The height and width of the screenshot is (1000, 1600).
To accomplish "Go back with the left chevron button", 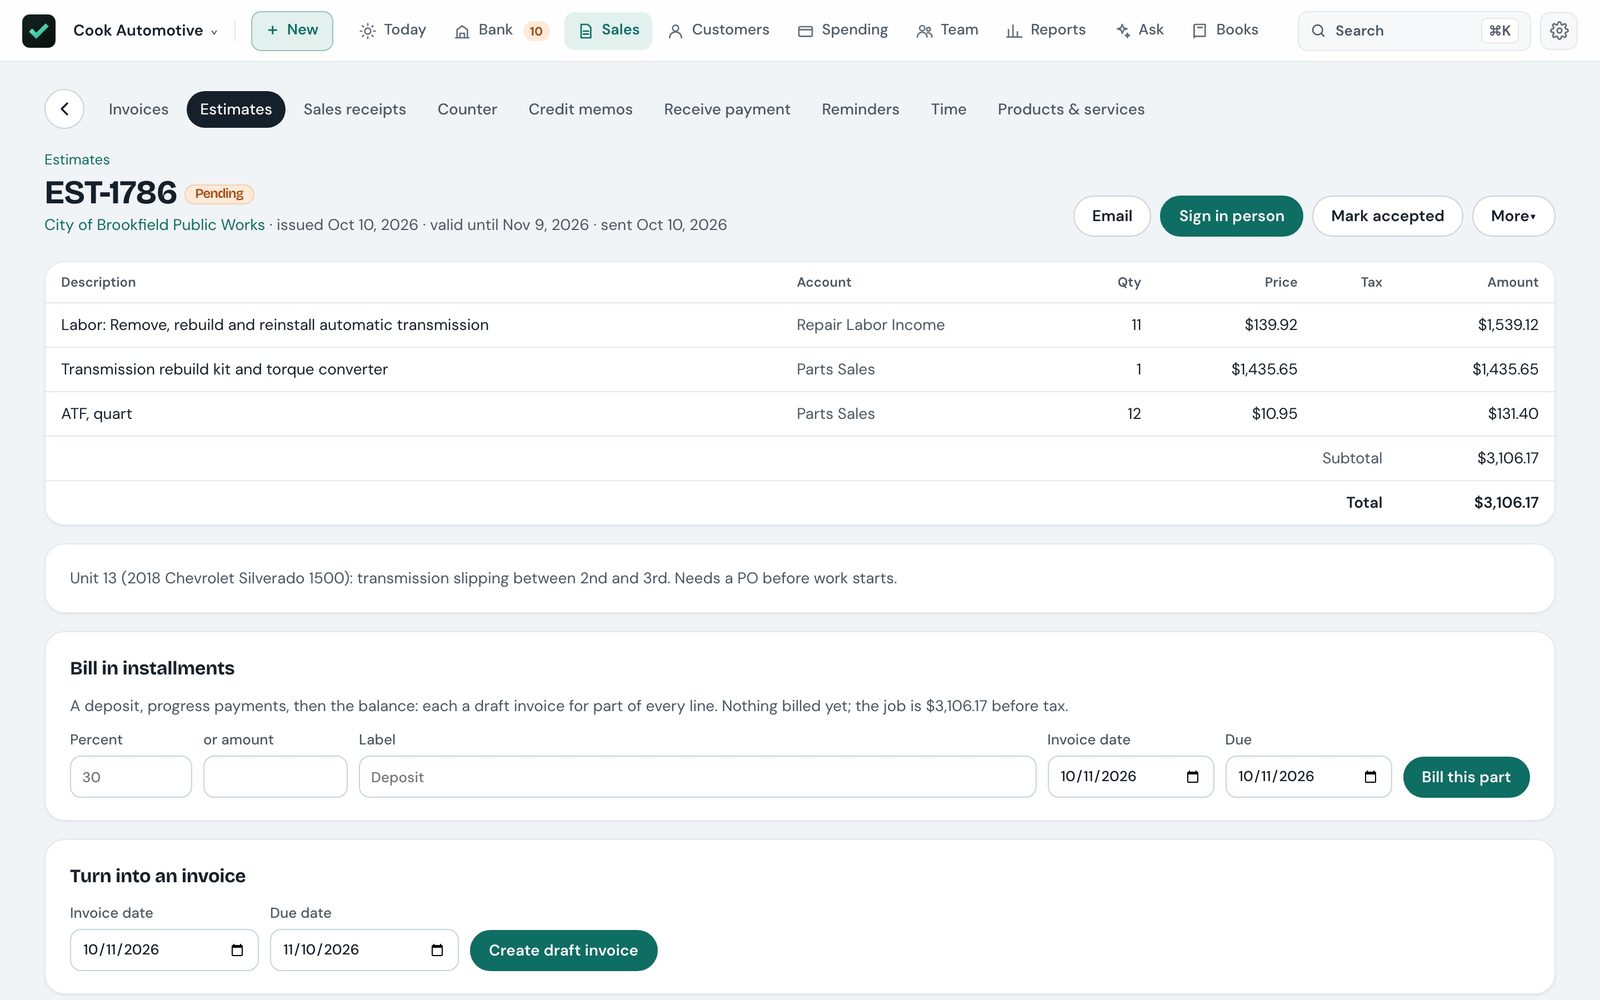I will 64,109.
